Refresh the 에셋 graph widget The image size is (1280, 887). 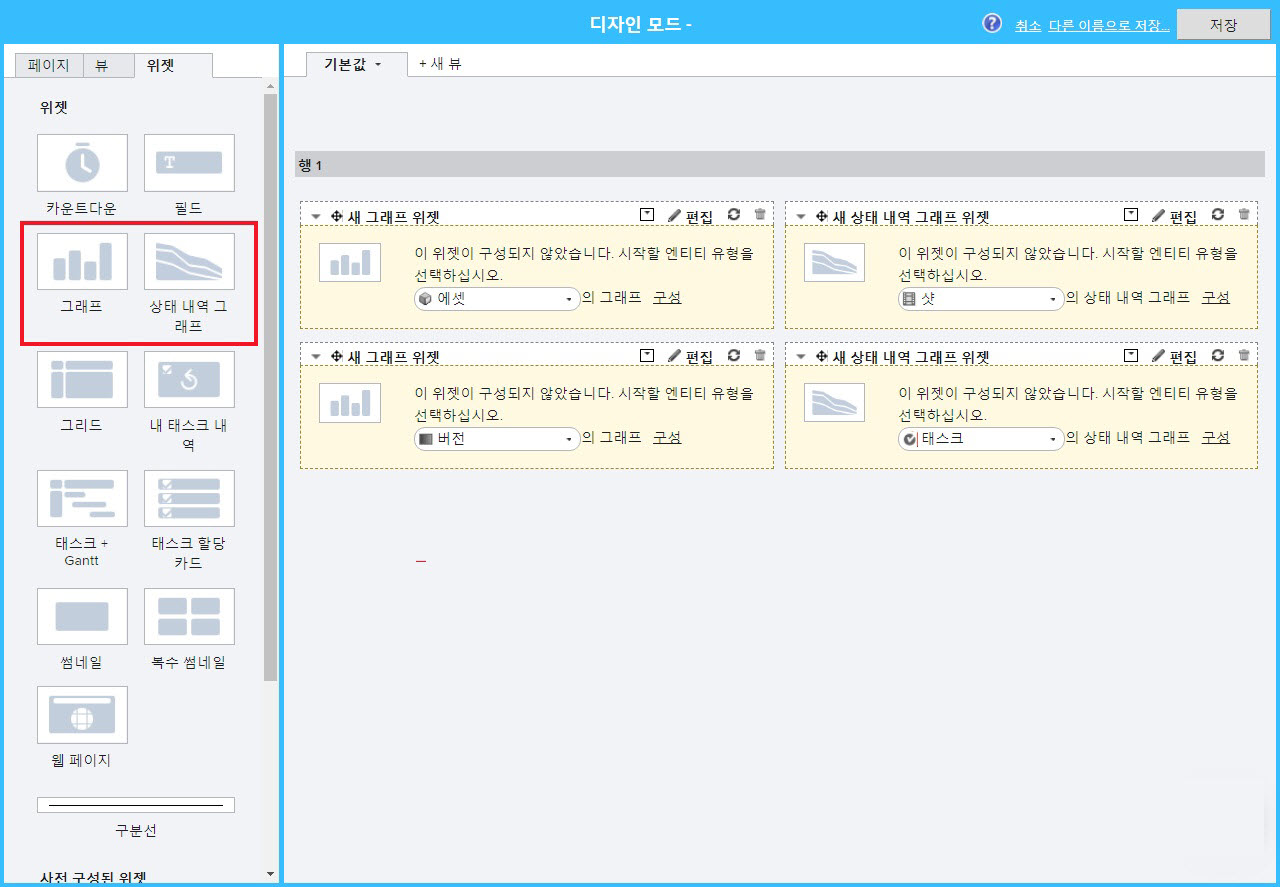[x=734, y=215]
